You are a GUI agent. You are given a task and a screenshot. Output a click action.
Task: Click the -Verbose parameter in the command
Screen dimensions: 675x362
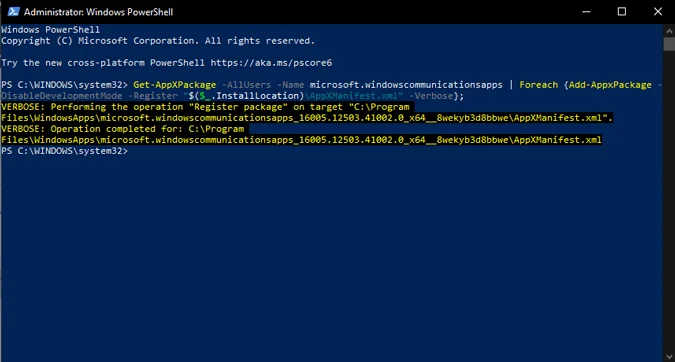(433, 96)
